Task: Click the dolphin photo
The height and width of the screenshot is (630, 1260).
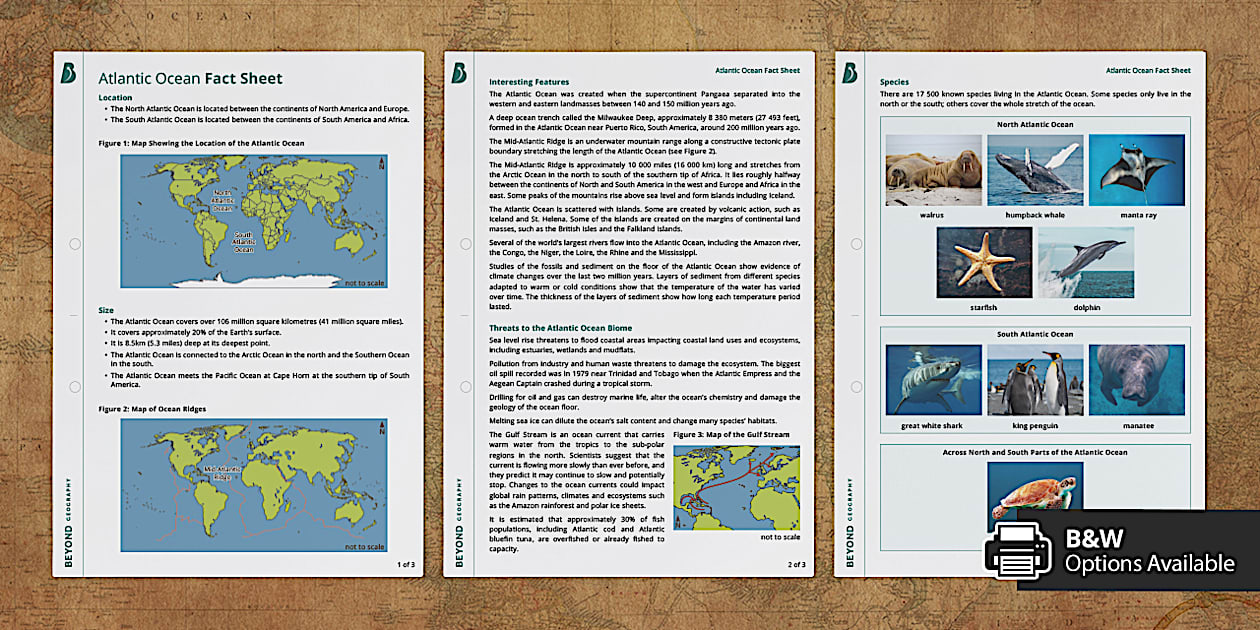Action: coord(1086,263)
